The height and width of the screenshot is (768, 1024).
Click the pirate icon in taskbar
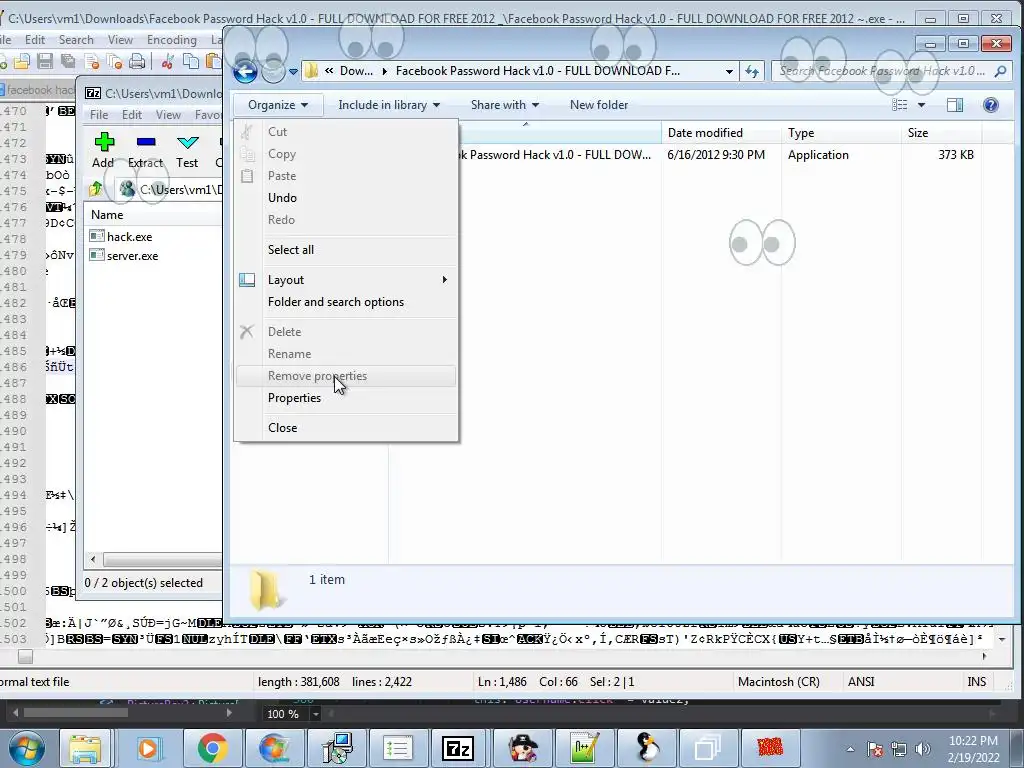pyautogui.click(x=522, y=748)
